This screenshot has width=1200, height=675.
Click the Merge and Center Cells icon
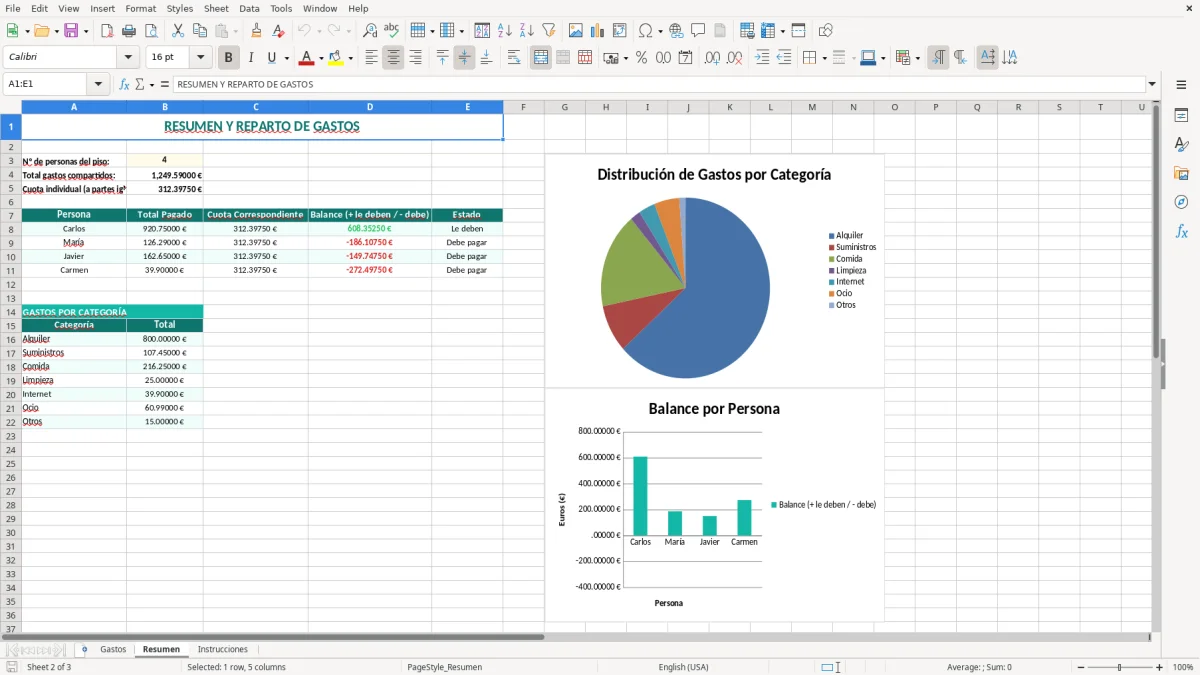[x=541, y=58]
